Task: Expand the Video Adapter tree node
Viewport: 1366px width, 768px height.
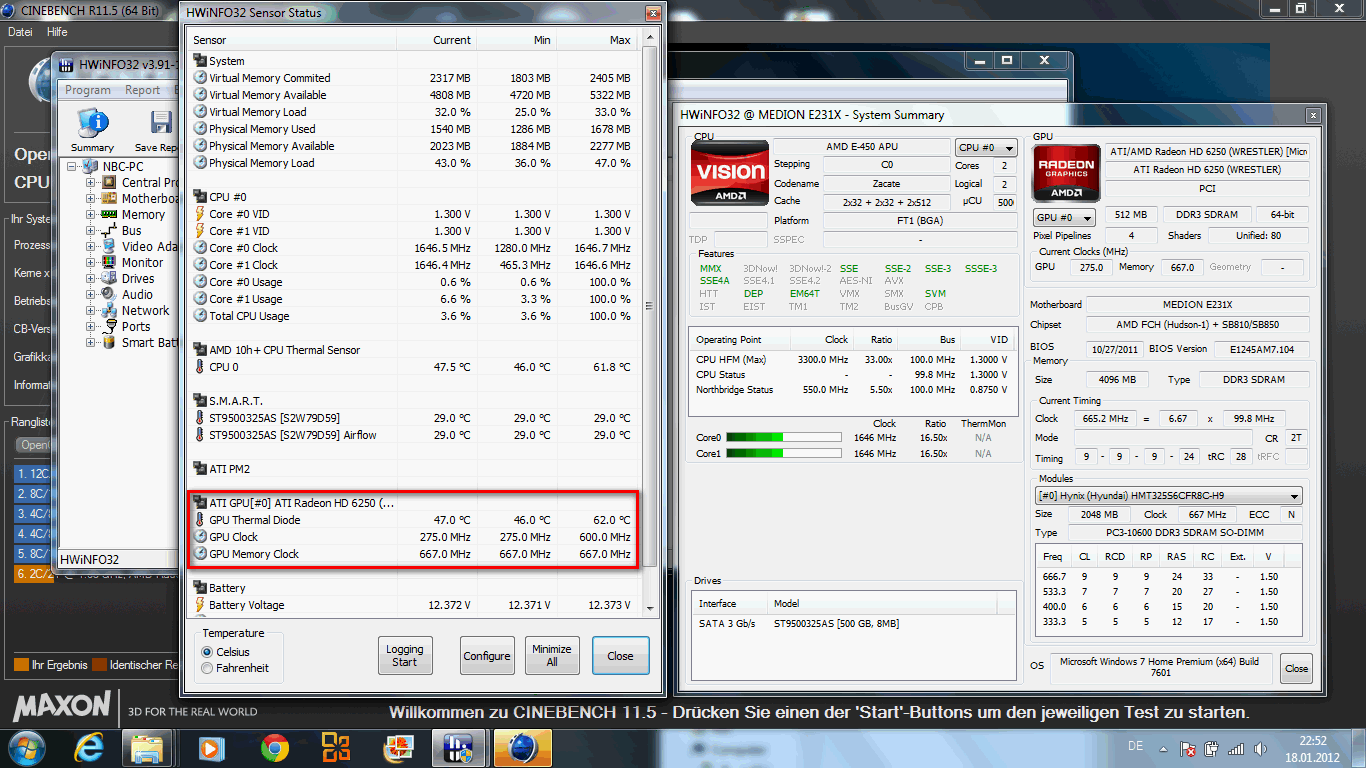Action: coord(91,247)
